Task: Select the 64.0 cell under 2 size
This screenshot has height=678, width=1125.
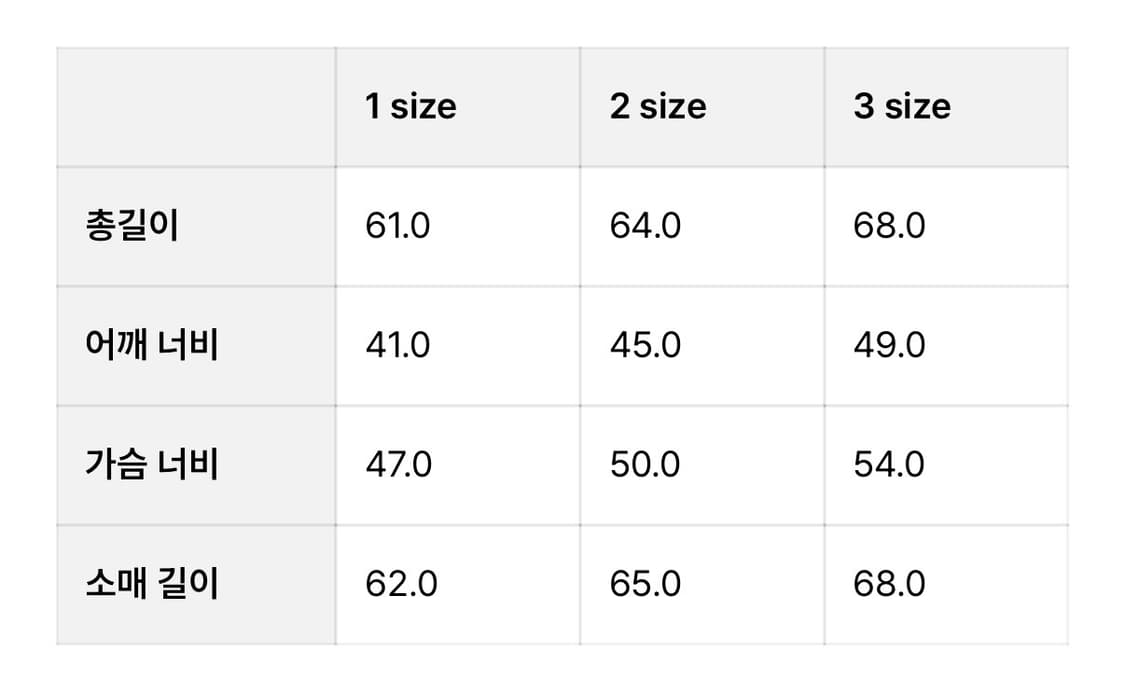Action: coord(645,226)
